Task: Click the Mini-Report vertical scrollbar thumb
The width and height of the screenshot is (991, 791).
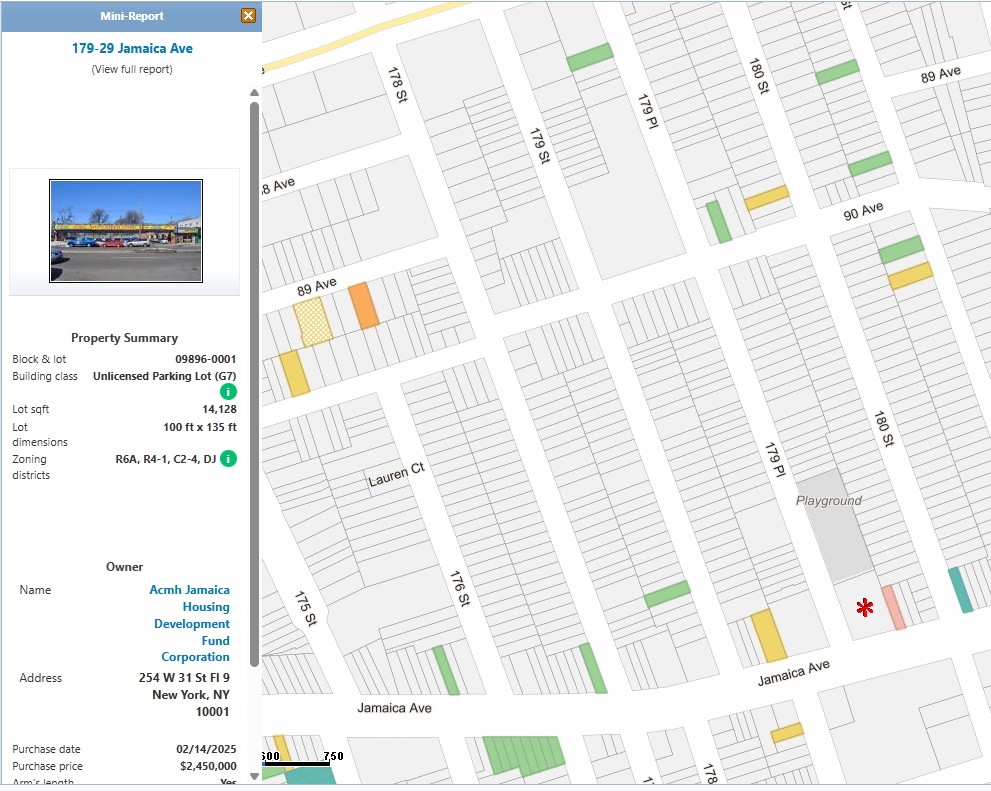Action: 254,380
